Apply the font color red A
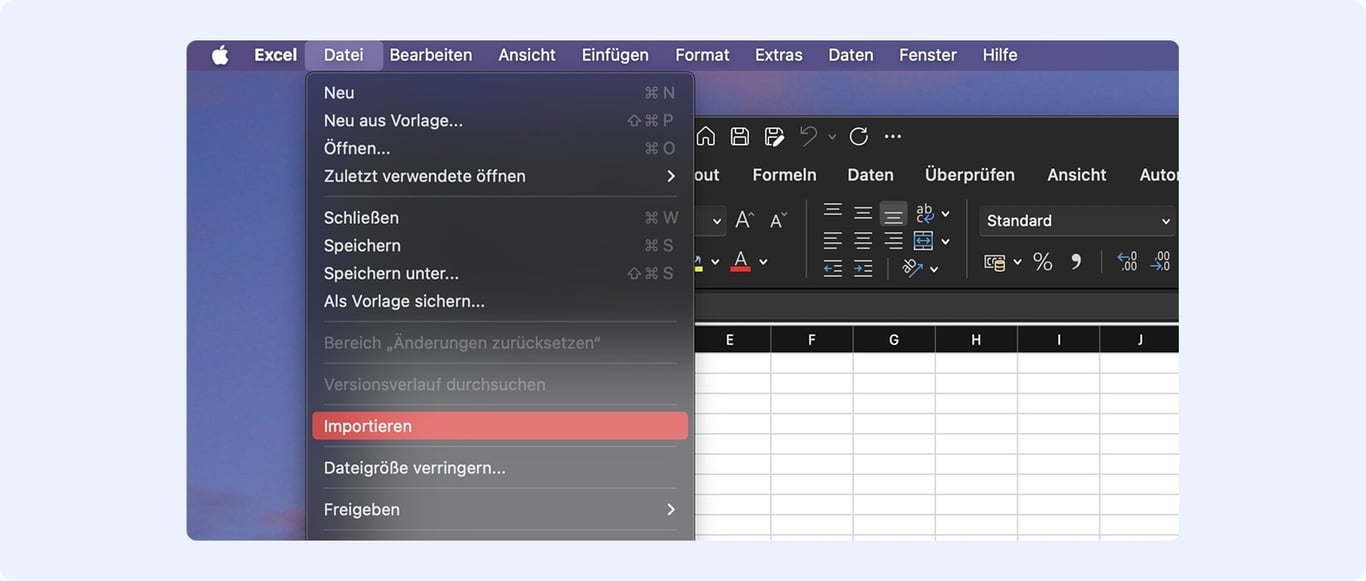Screen dimensions: 1366x581 pos(741,261)
